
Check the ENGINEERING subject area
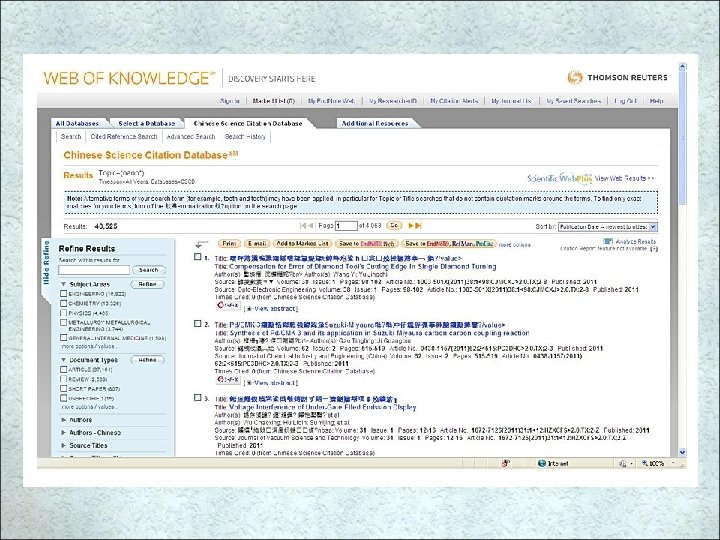pos(64,293)
